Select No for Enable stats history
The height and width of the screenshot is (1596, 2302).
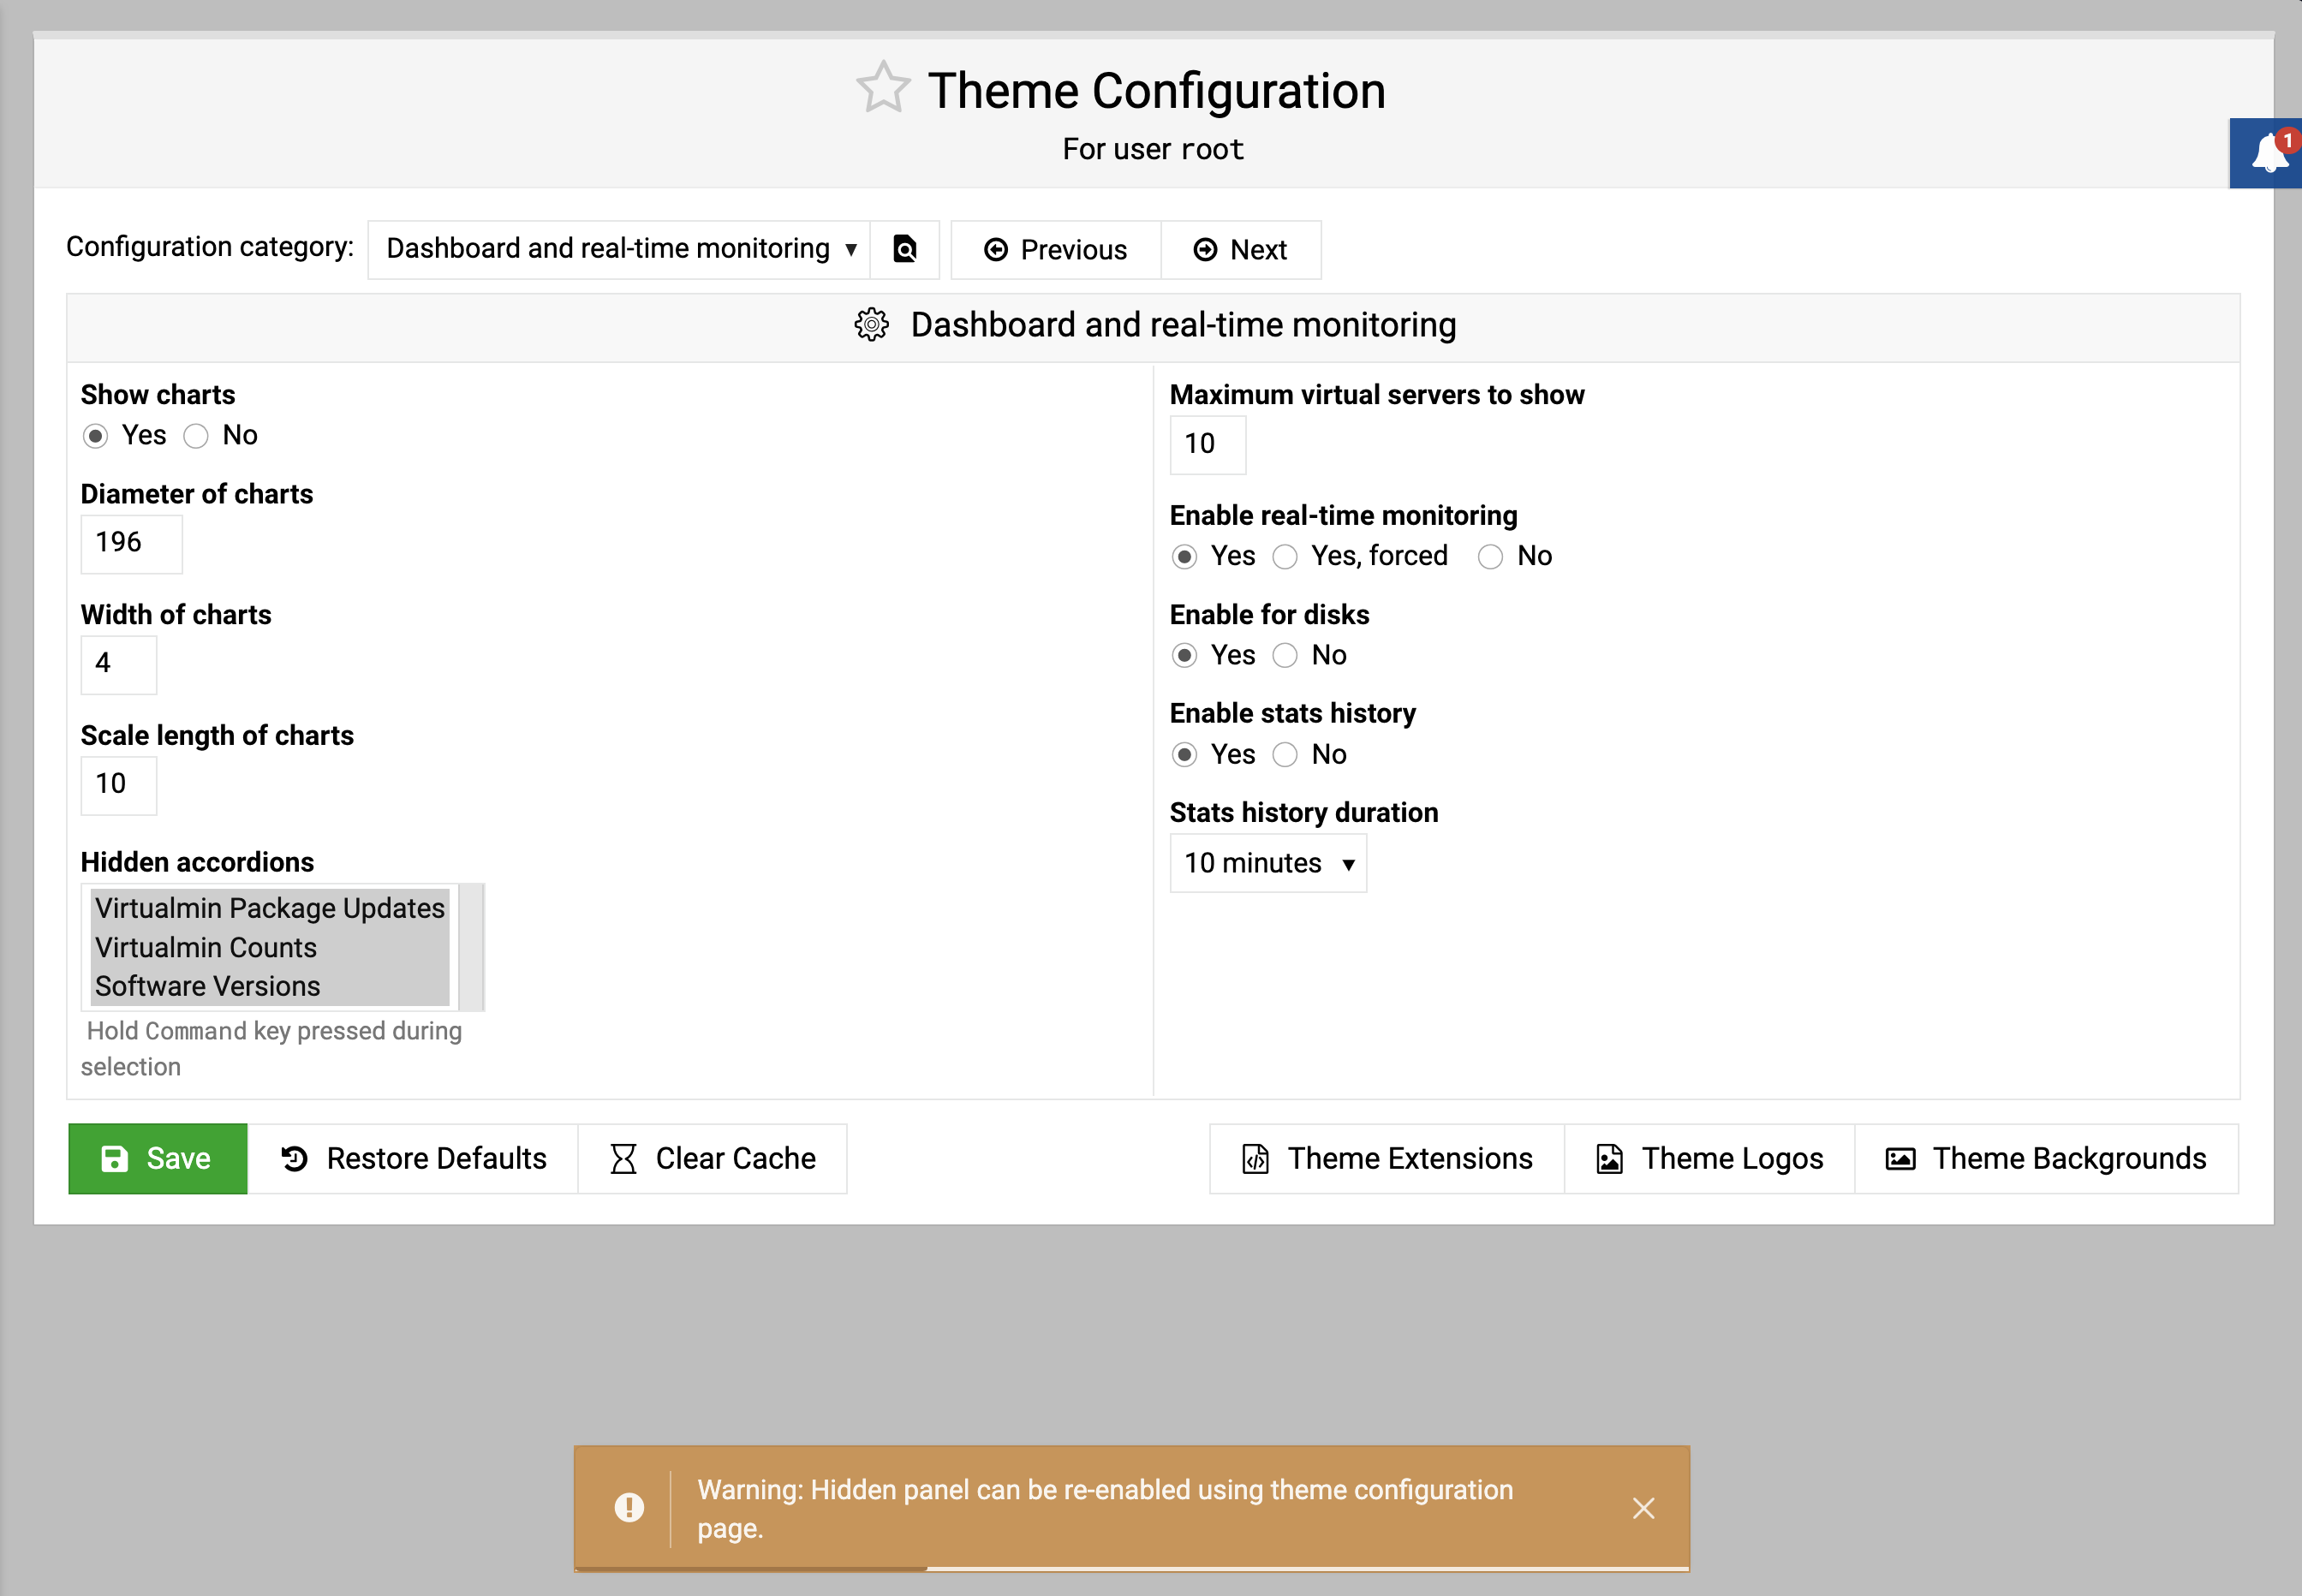[1285, 755]
